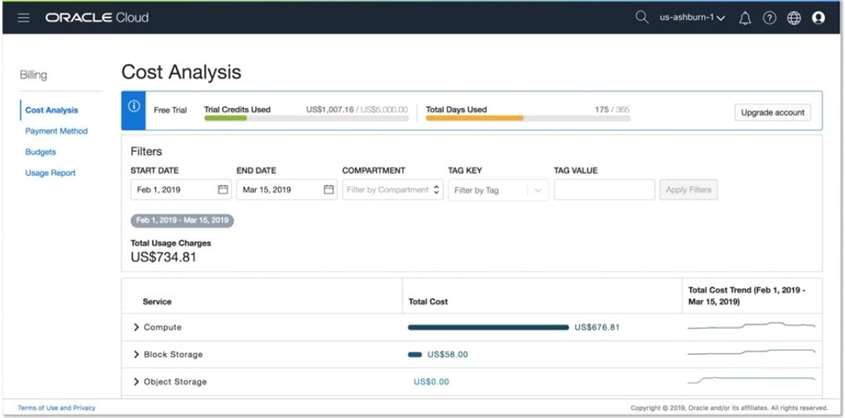Open the search magnifier icon
This screenshot has height=418, width=845.
pos(641,17)
